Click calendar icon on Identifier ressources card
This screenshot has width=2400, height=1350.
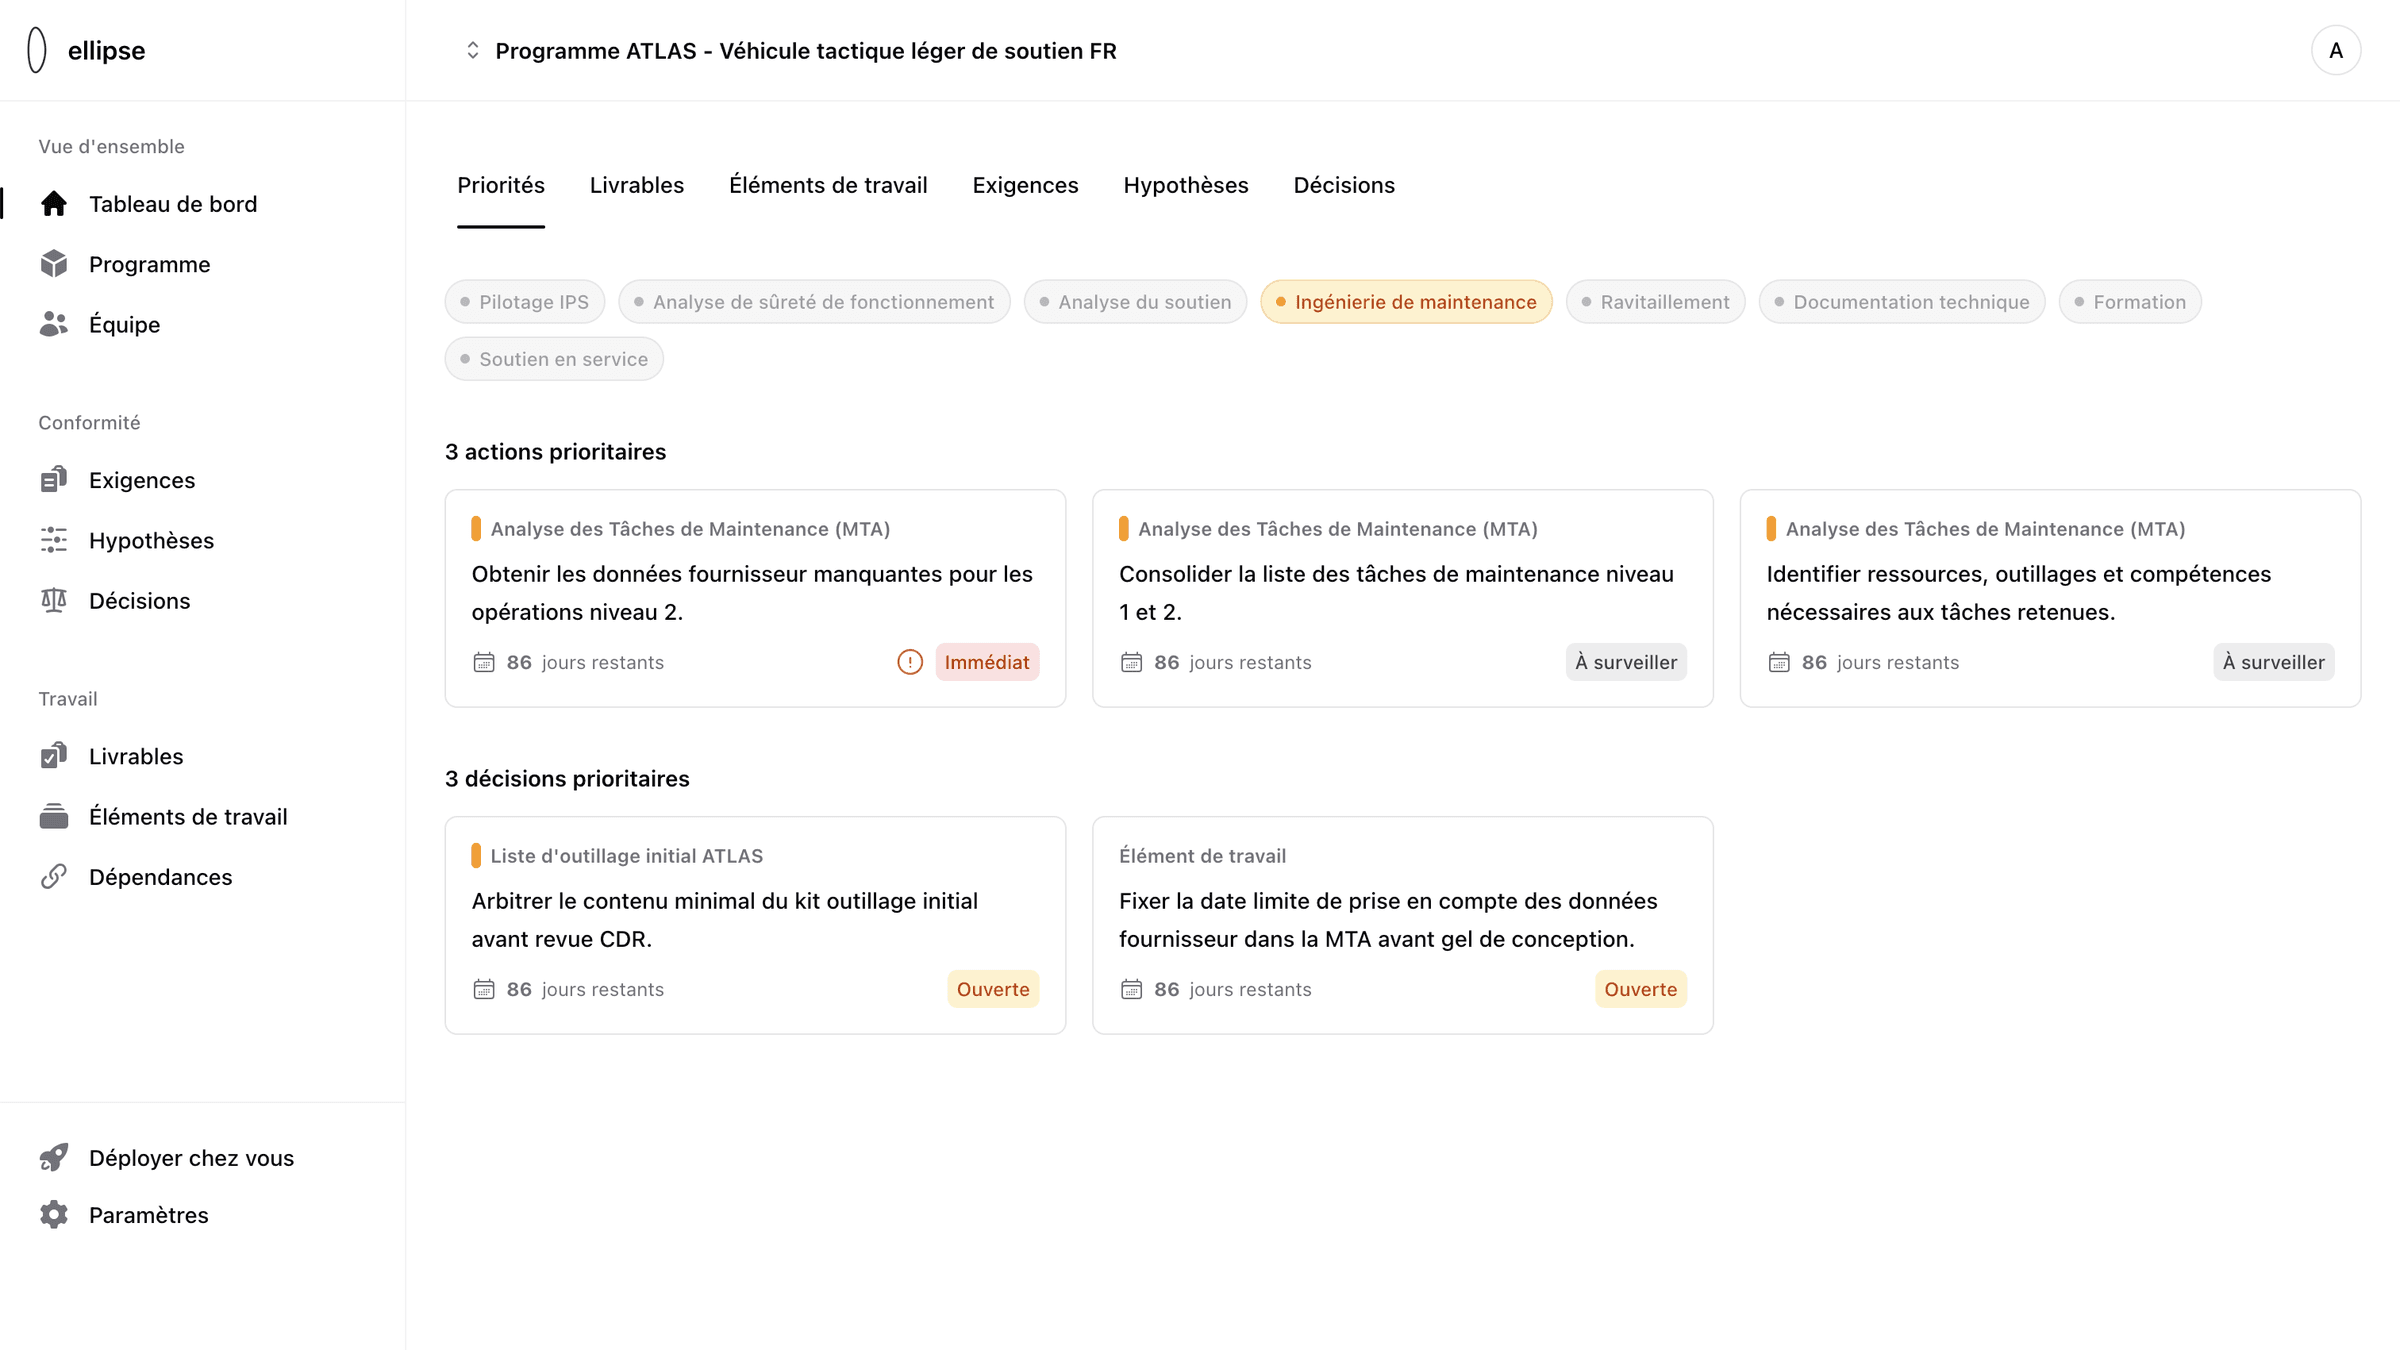(x=1779, y=662)
